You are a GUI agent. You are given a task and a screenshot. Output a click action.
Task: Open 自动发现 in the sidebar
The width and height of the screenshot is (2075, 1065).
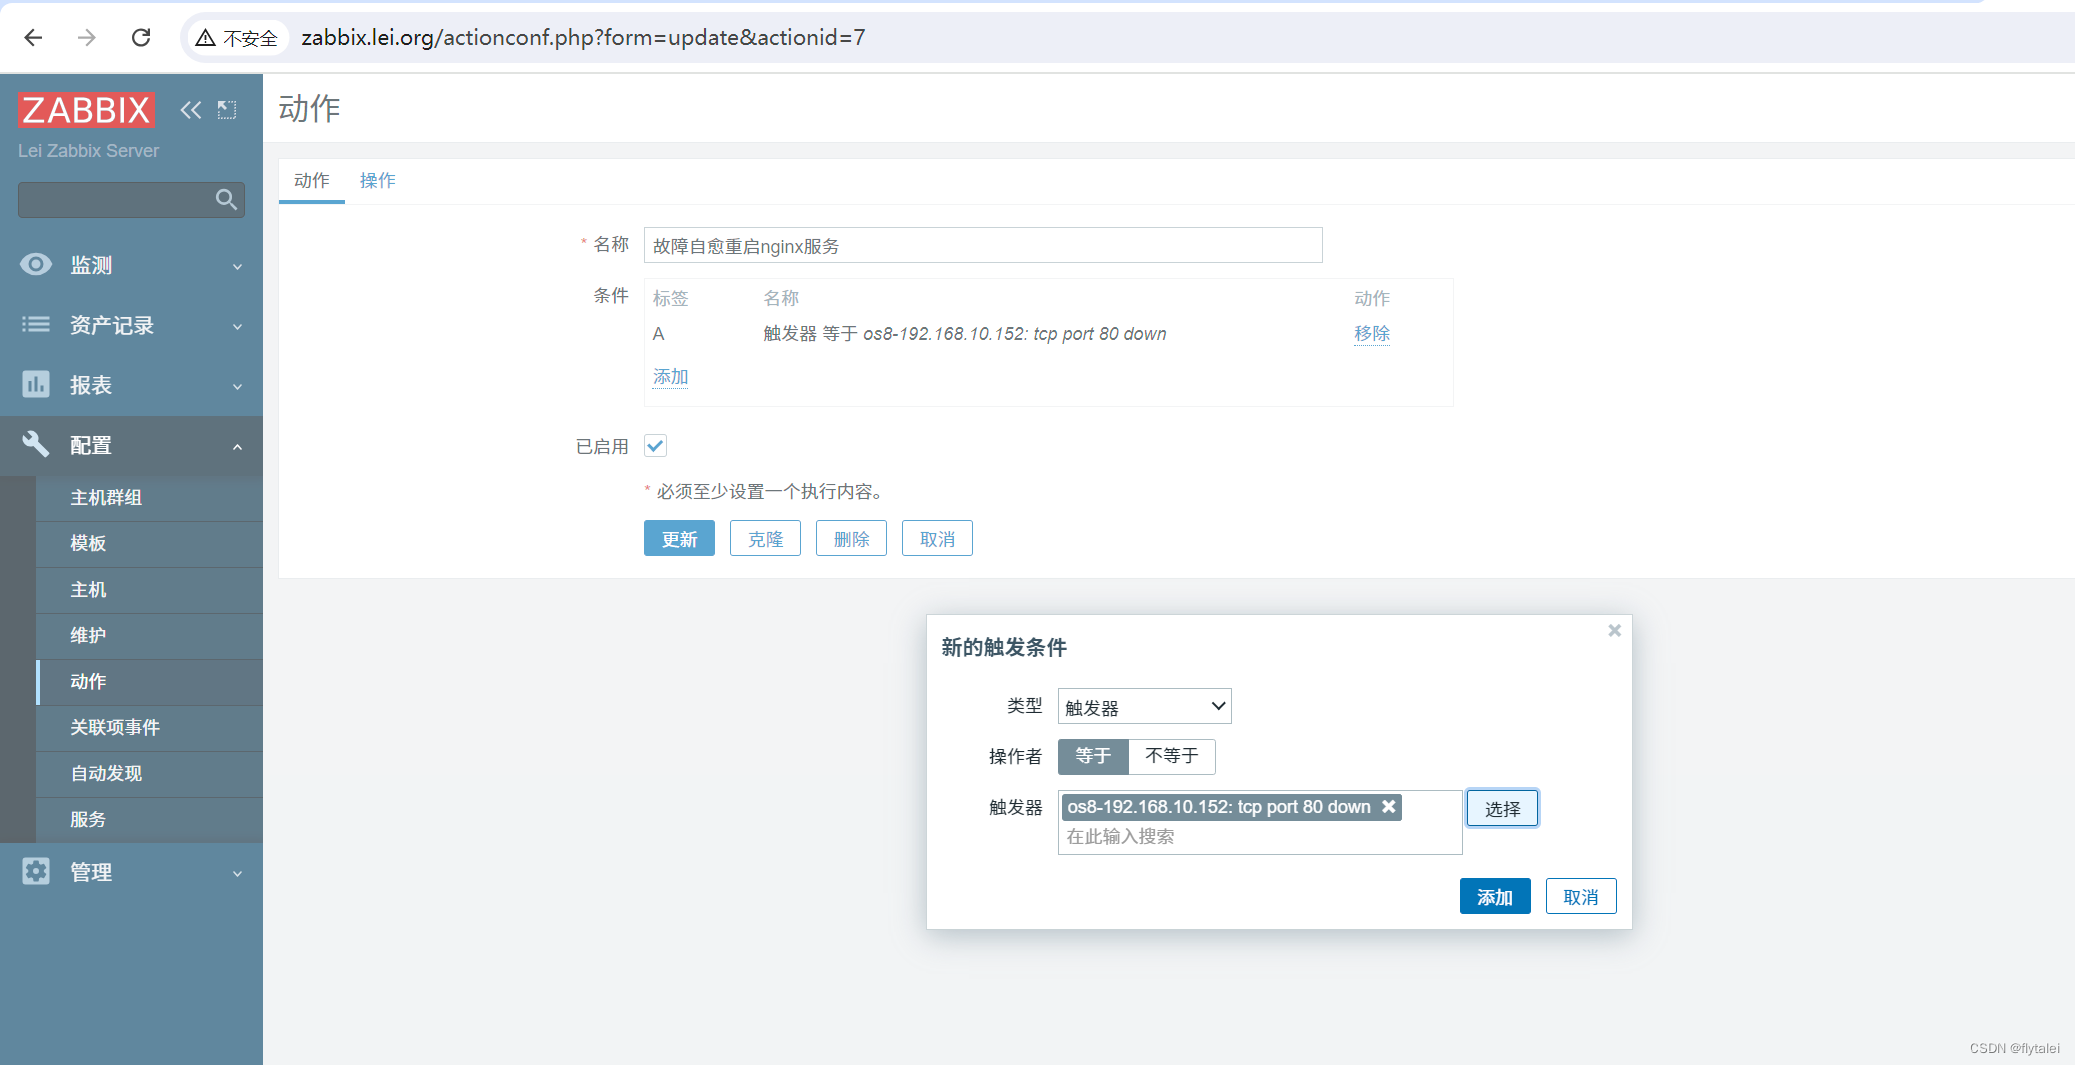coord(149,773)
